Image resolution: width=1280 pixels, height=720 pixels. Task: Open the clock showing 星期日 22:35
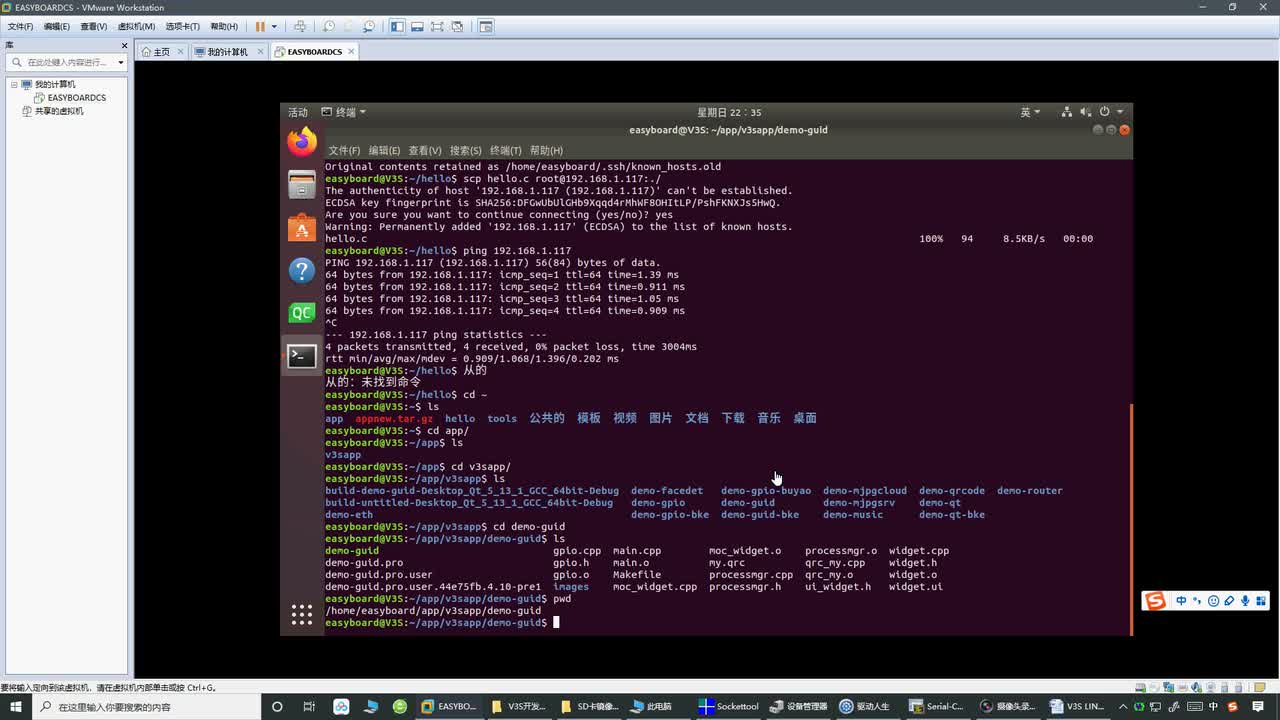pyautogui.click(x=729, y=112)
